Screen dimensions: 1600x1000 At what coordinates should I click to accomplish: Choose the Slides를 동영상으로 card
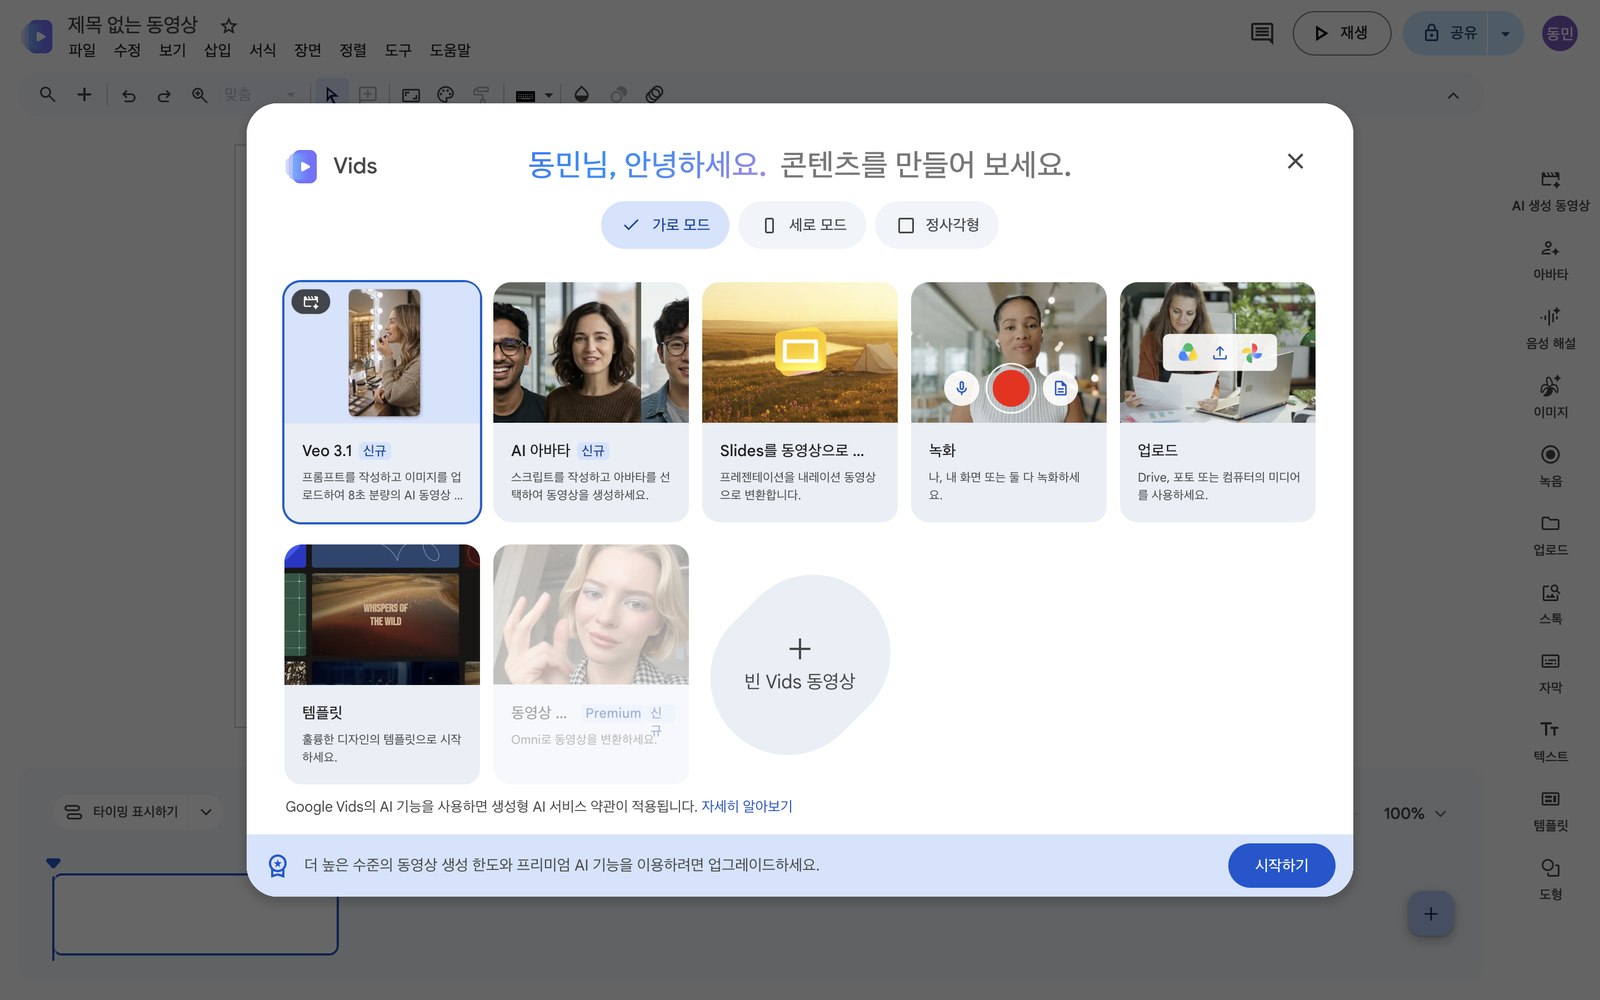click(x=800, y=402)
